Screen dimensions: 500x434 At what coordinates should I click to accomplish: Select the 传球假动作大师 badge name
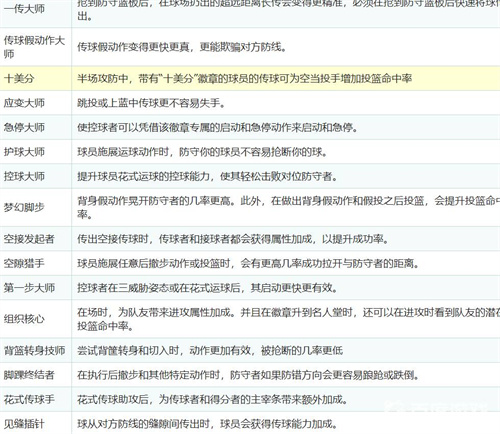tap(34, 47)
